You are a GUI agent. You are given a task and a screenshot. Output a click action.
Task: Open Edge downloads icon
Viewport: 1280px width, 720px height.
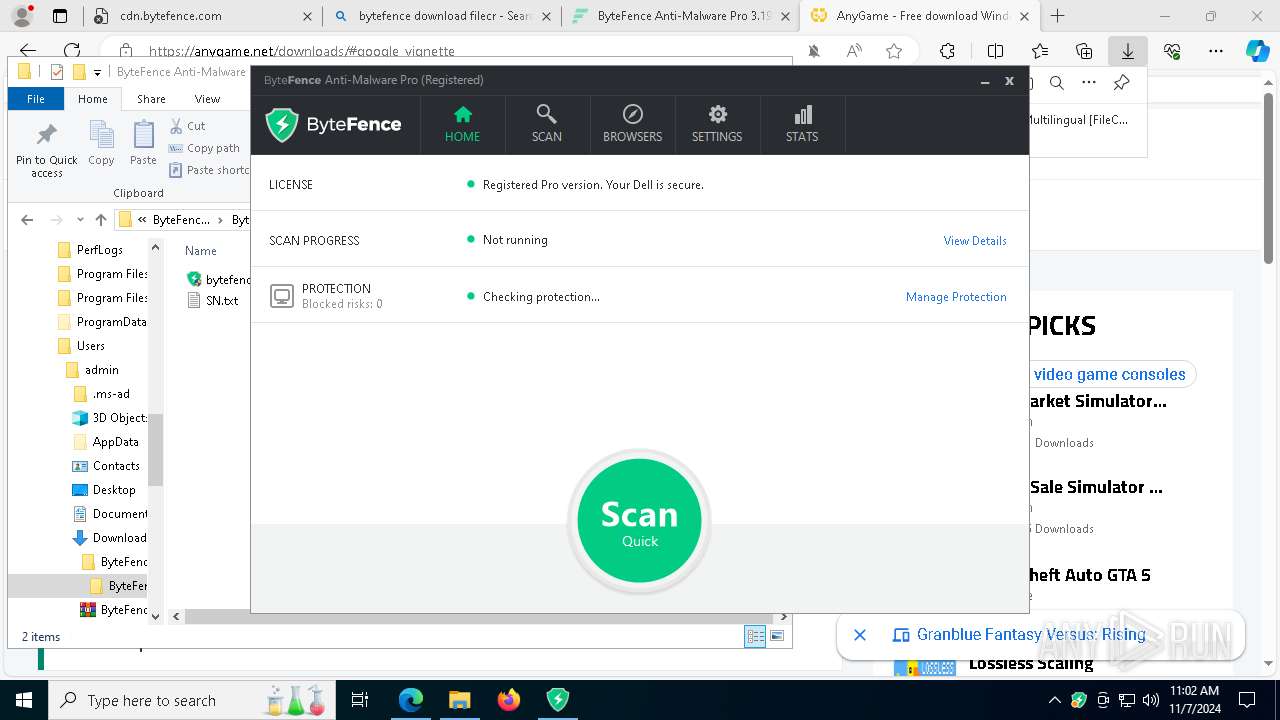1127,51
